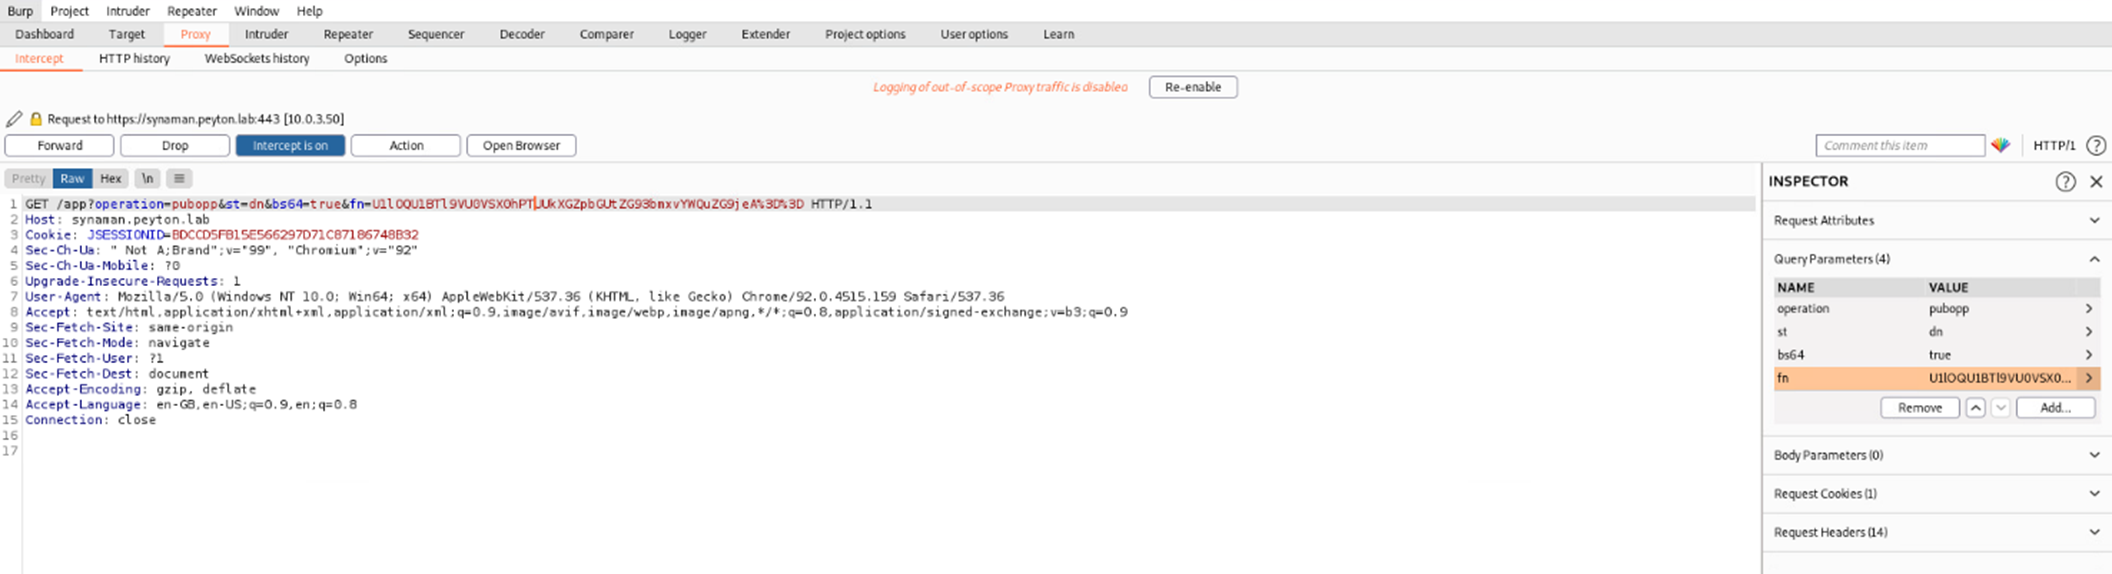Image resolution: width=2112 pixels, height=574 pixels.
Task: Switch to the Comparer tab
Action: coord(607,34)
